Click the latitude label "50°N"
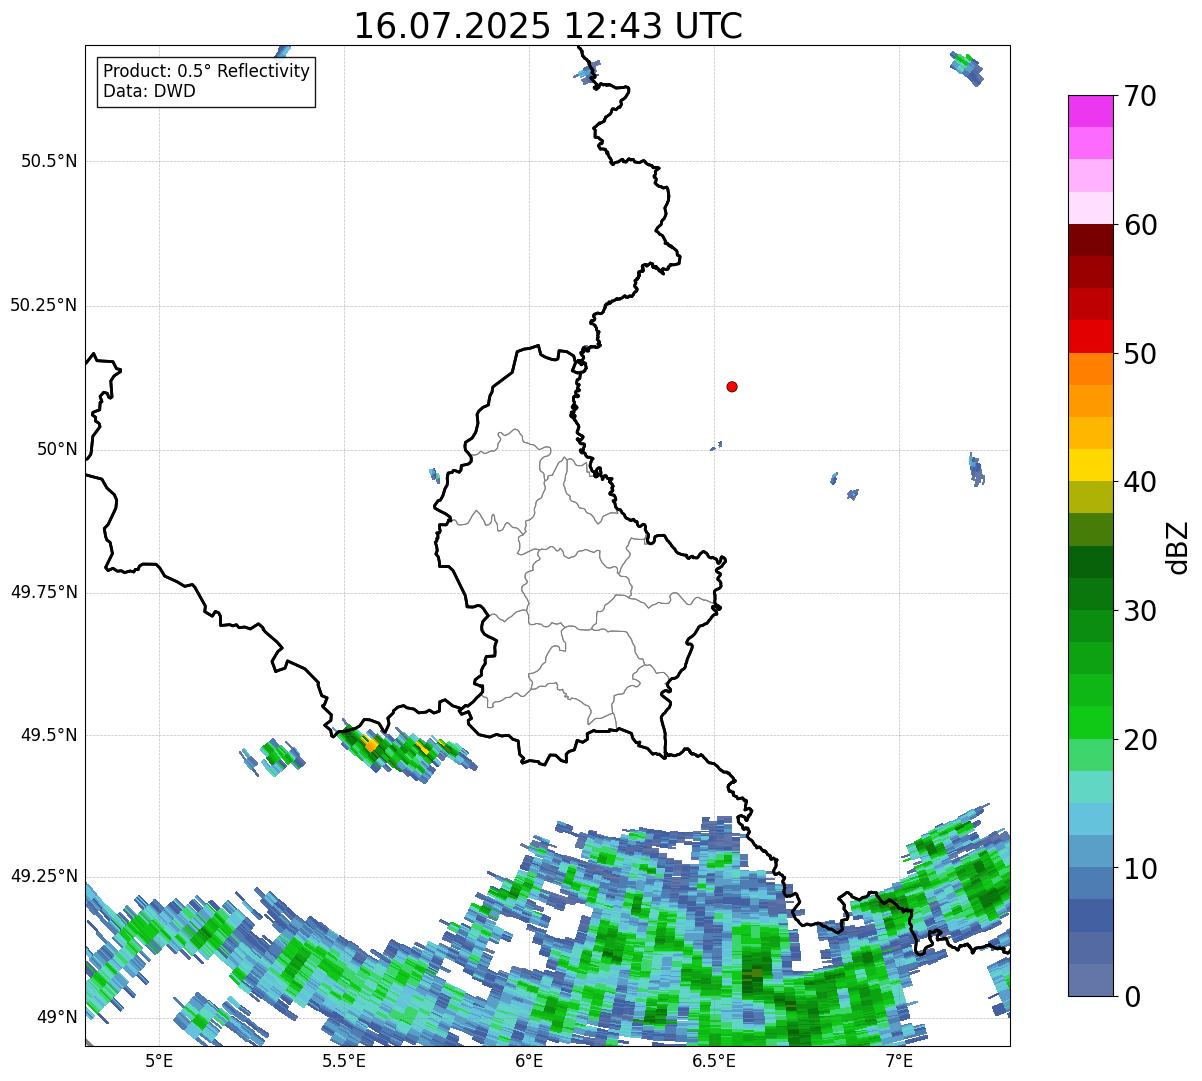1202x1081 pixels. click(x=57, y=449)
